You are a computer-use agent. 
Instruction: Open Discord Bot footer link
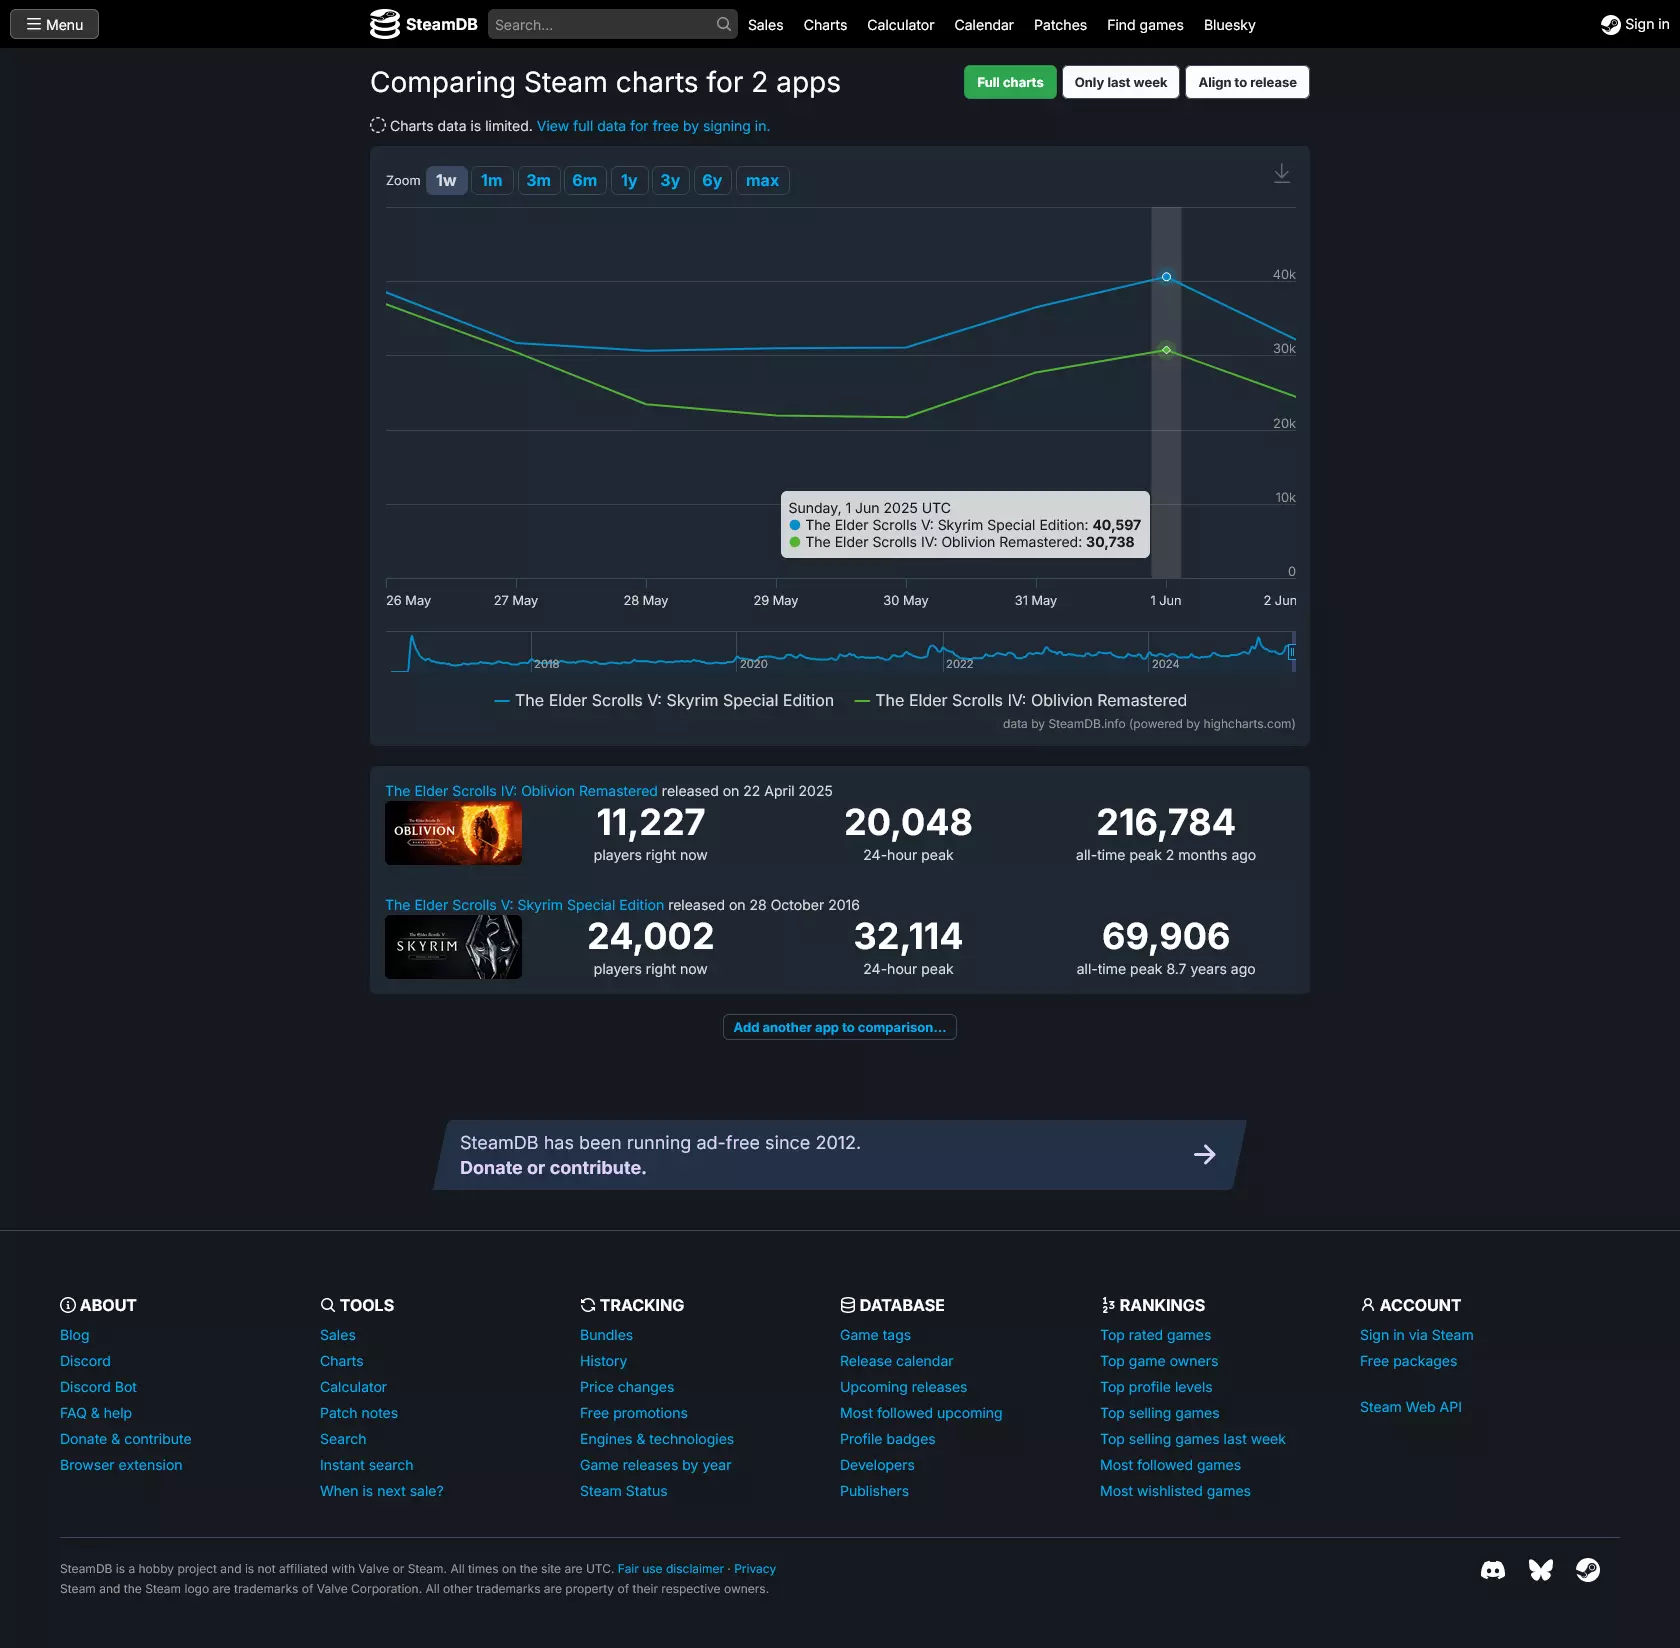(x=98, y=1387)
